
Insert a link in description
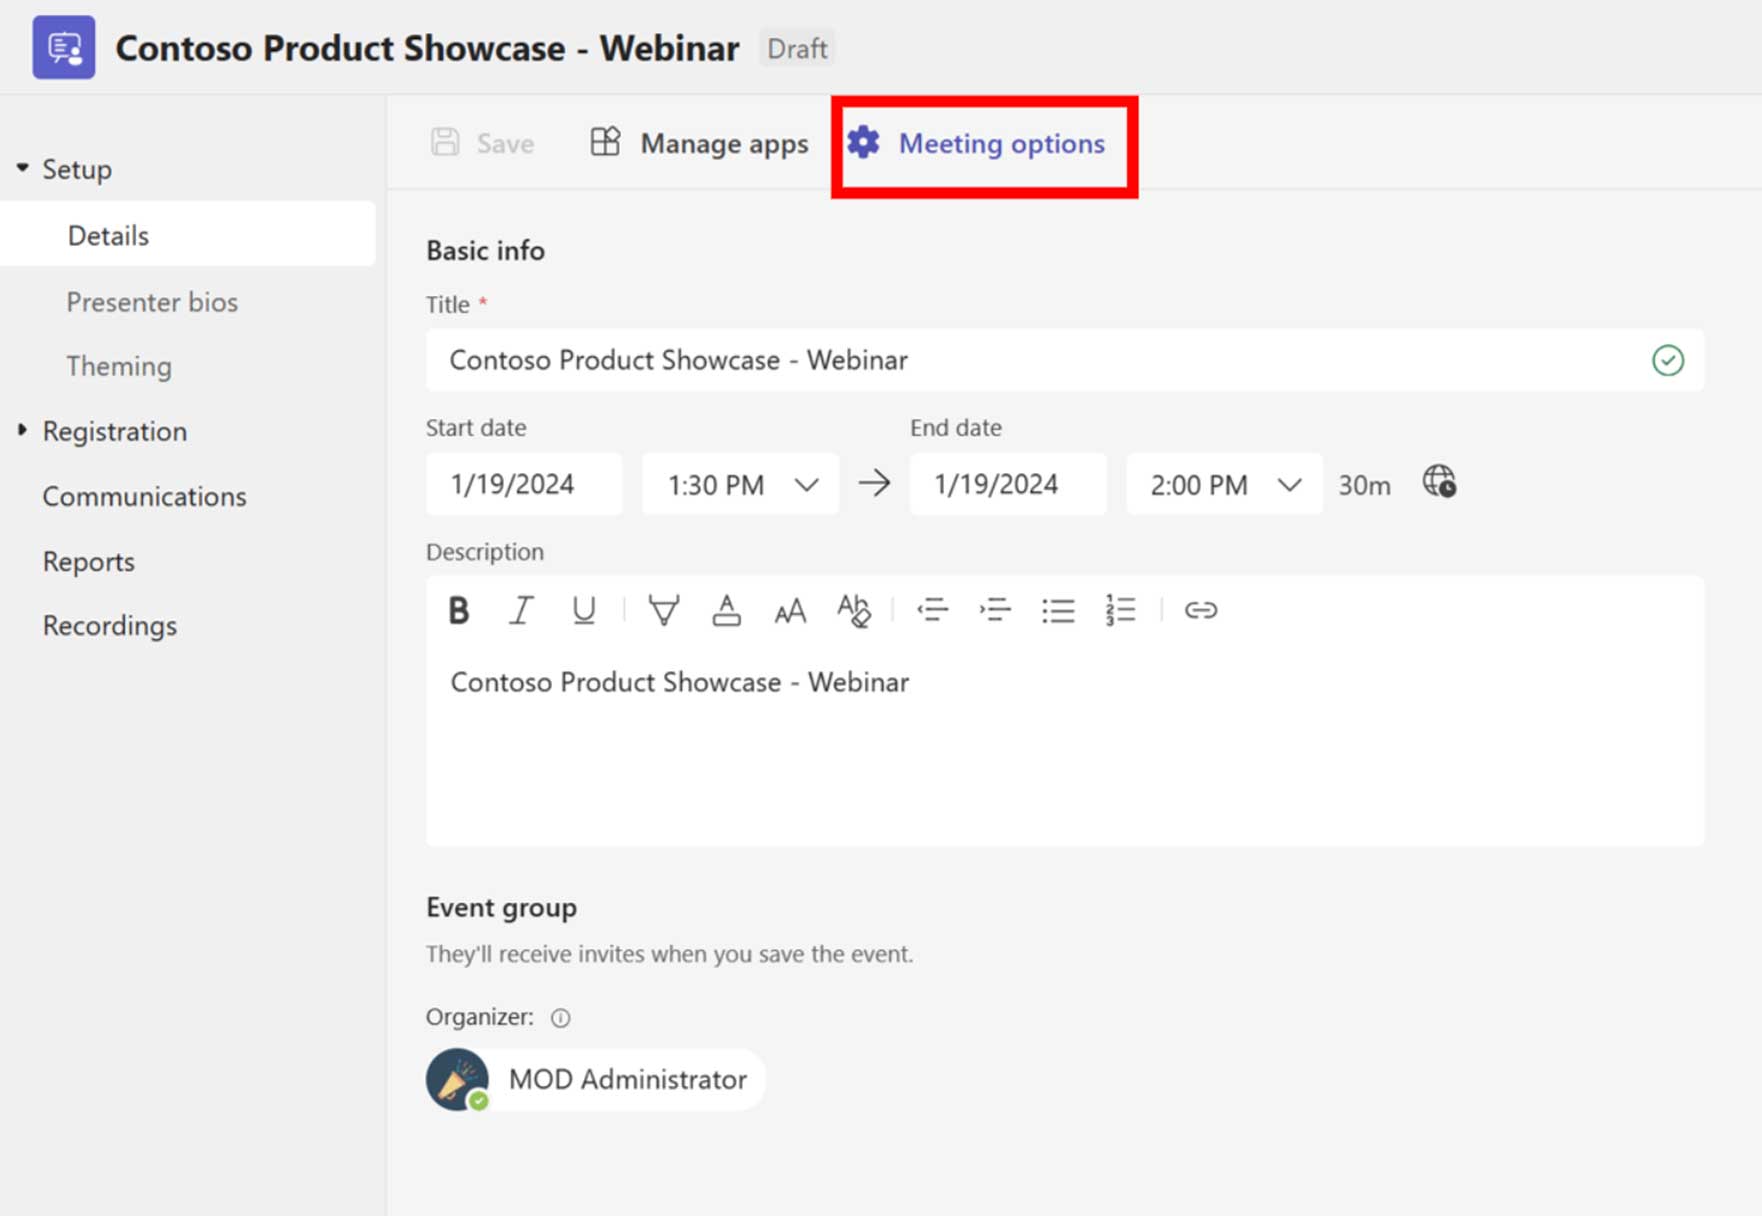tap(1201, 610)
